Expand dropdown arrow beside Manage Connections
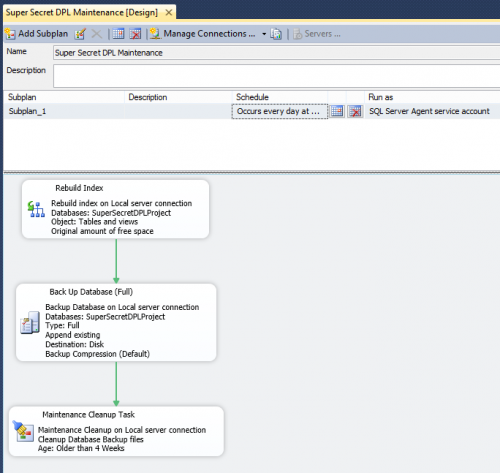 coord(264,34)
